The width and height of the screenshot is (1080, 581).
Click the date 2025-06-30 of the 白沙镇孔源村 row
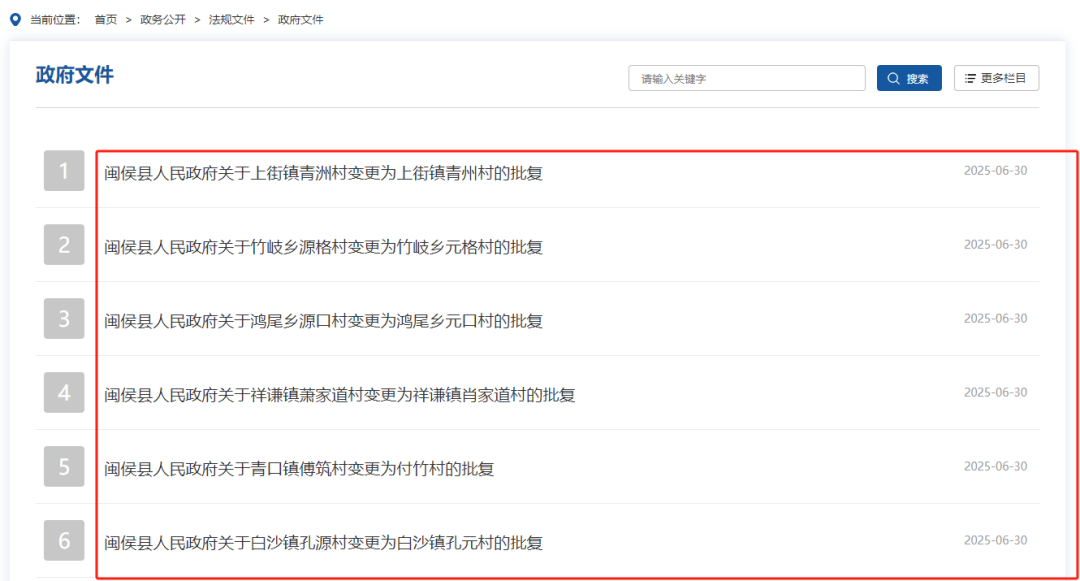pyautogui.click(x=995, y=540)
